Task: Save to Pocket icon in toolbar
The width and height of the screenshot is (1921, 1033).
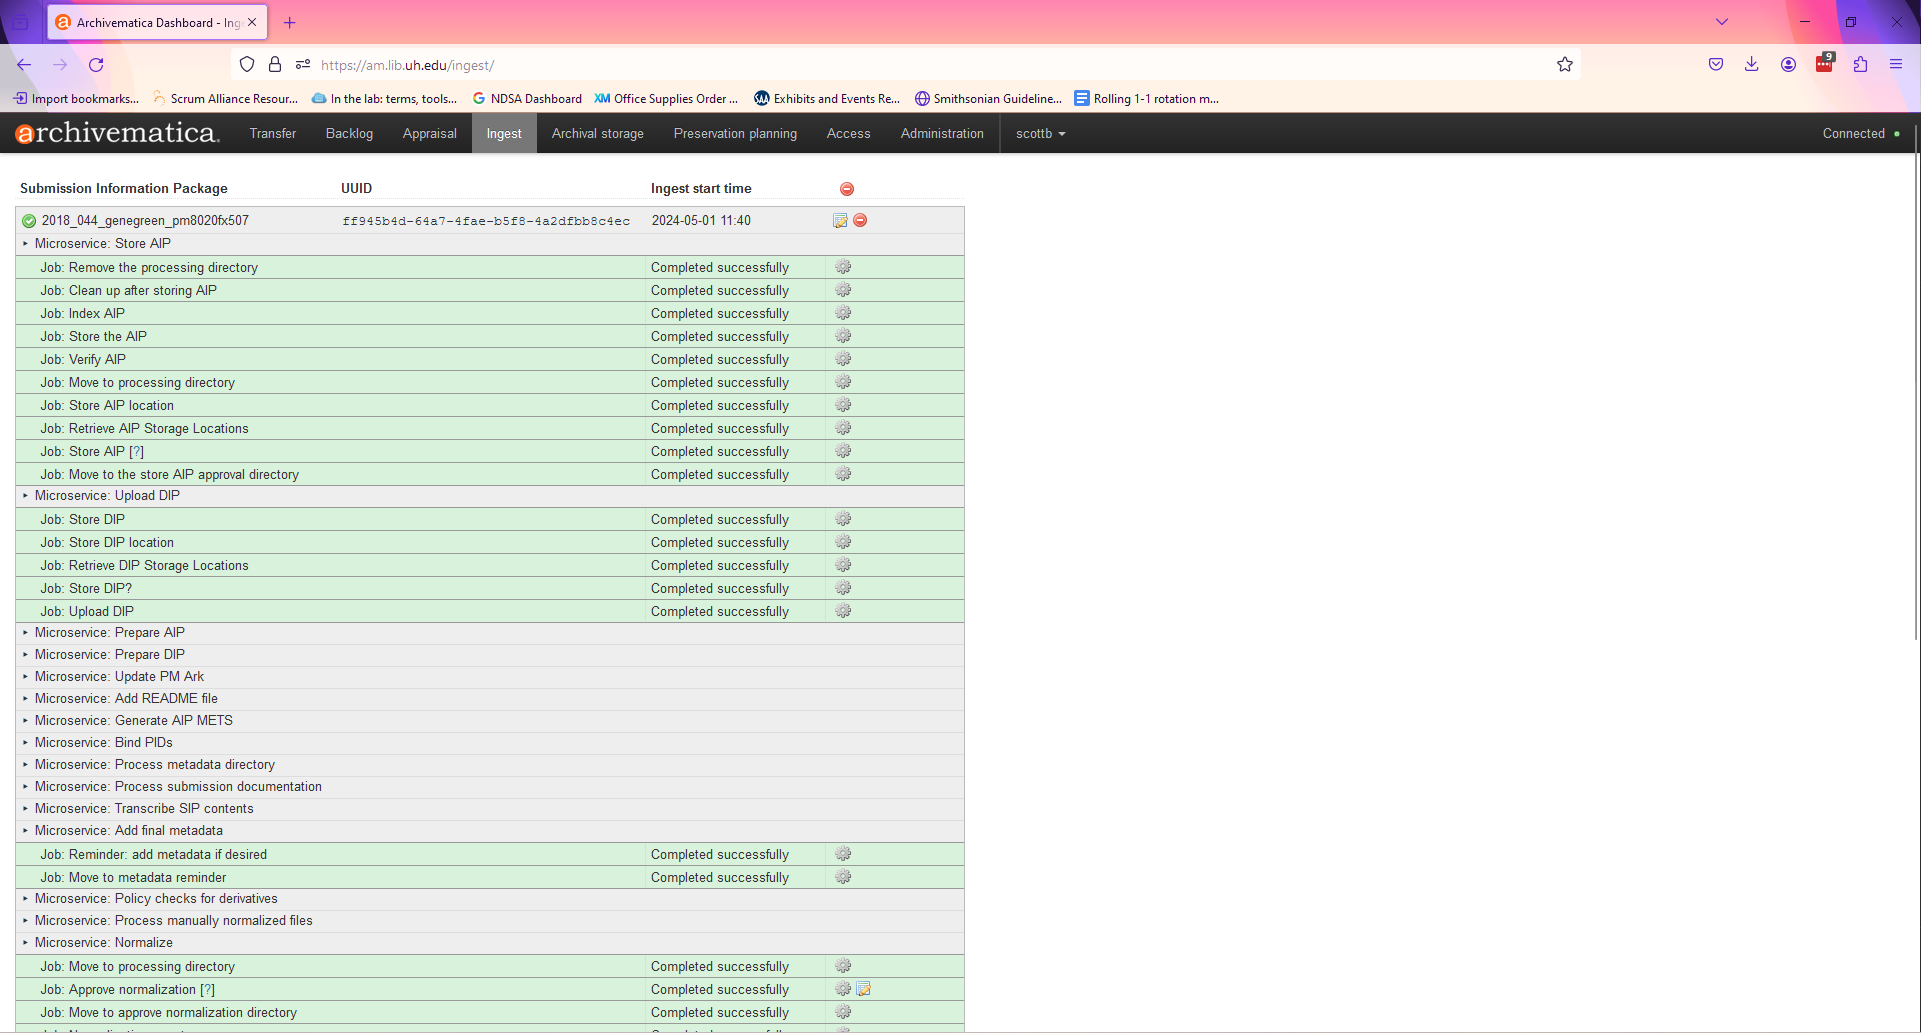Action: click(1716, 65)
